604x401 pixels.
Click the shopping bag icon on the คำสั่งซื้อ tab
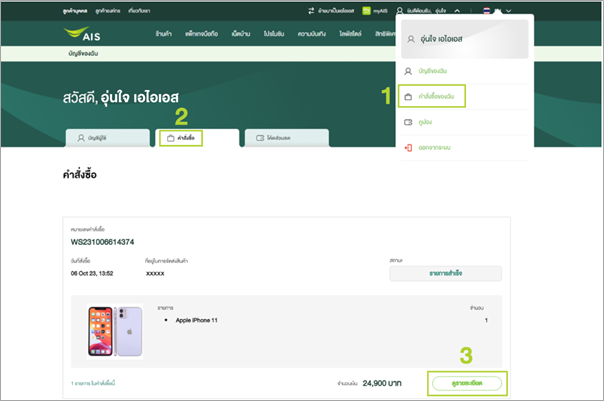coord(171,138)
